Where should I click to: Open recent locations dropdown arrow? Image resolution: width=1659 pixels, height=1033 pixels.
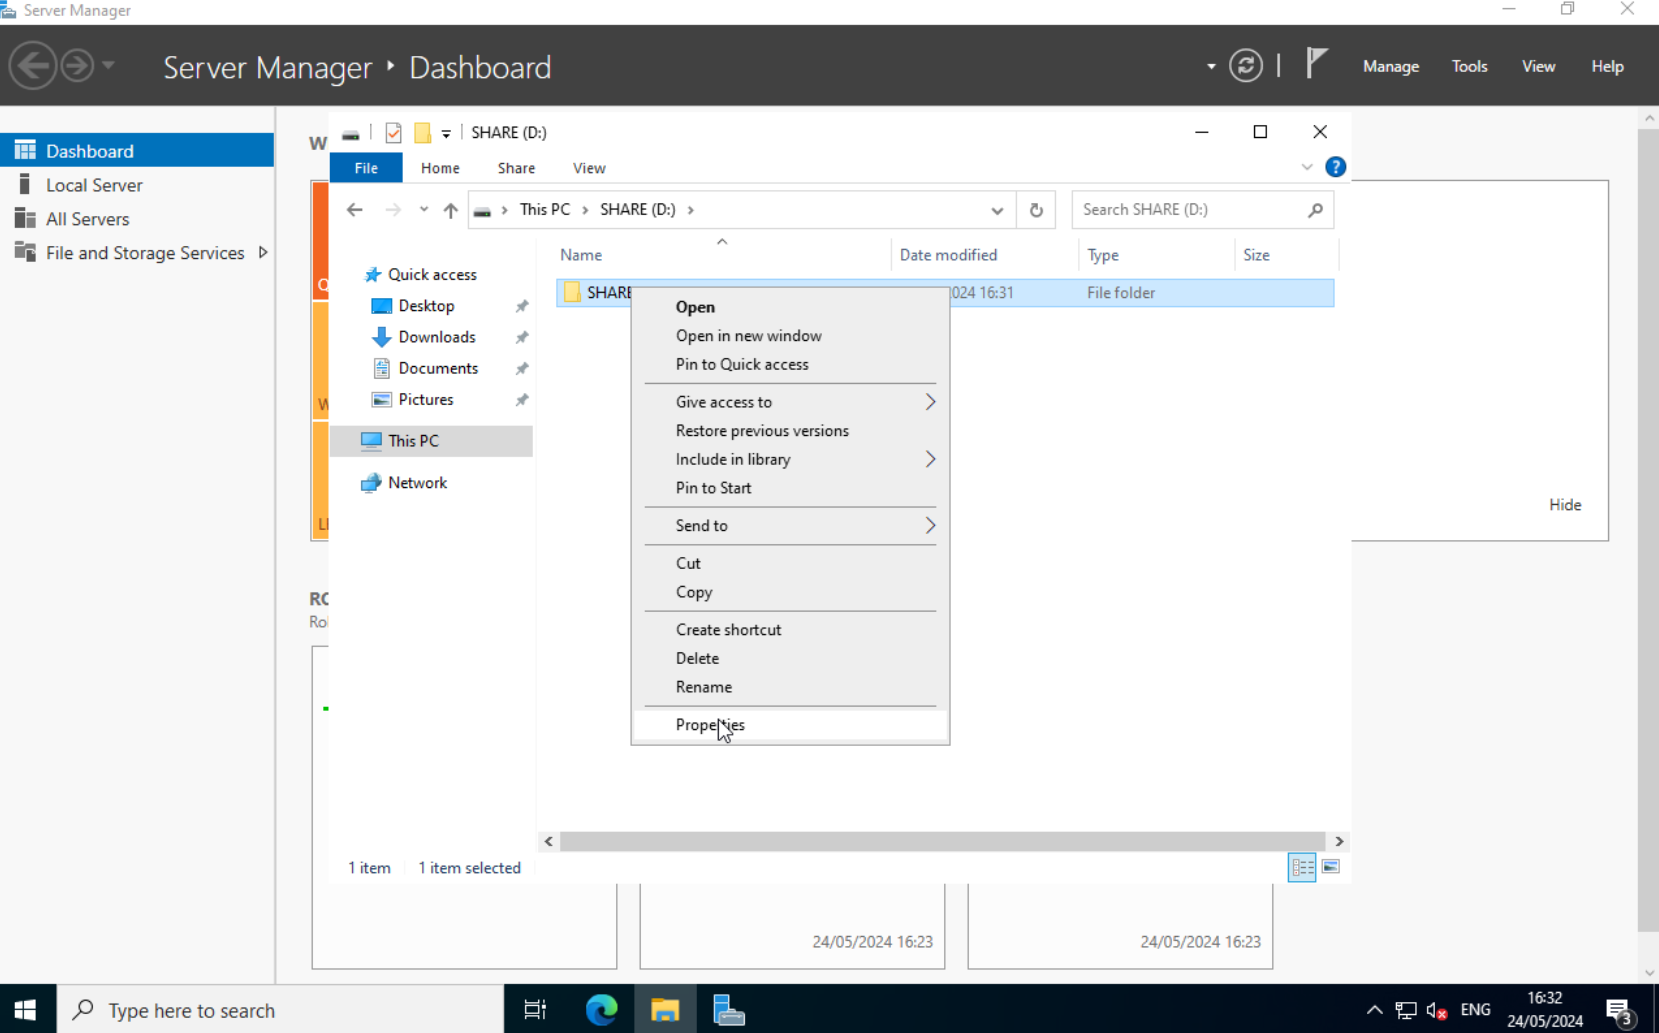(x=424, y=210)
